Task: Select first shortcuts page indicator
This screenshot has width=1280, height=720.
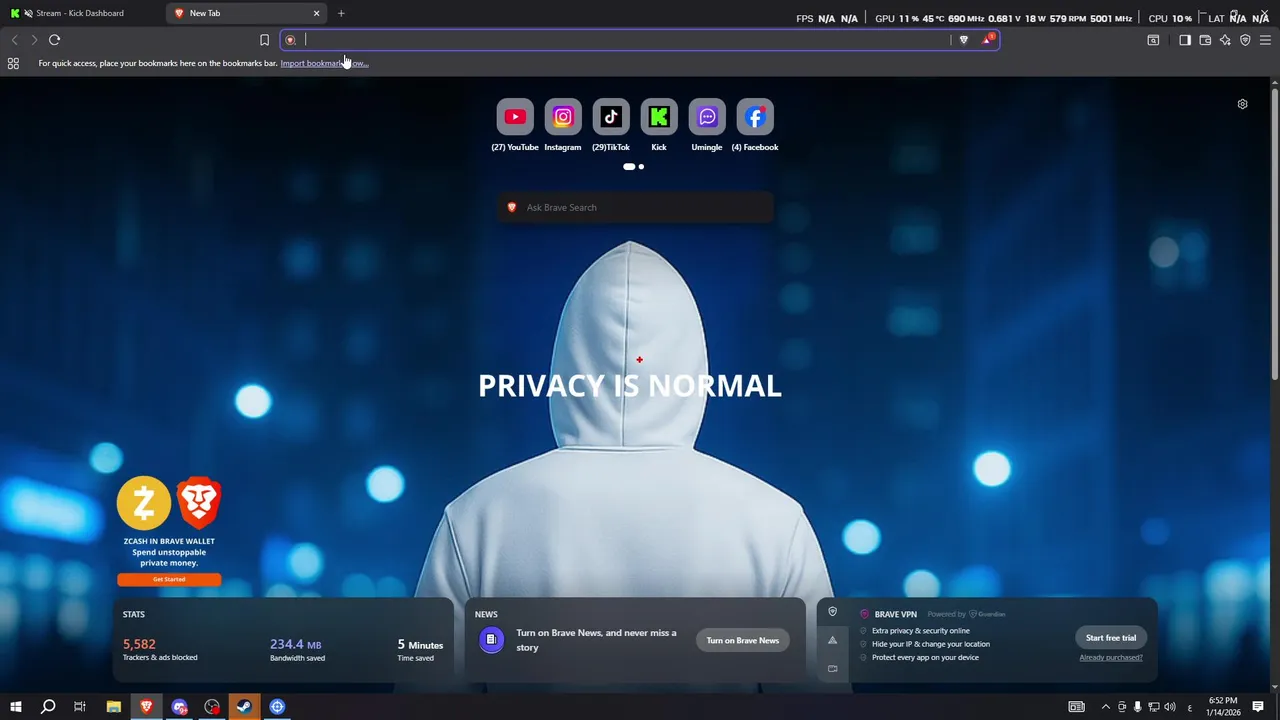Action: click(629, 167)
